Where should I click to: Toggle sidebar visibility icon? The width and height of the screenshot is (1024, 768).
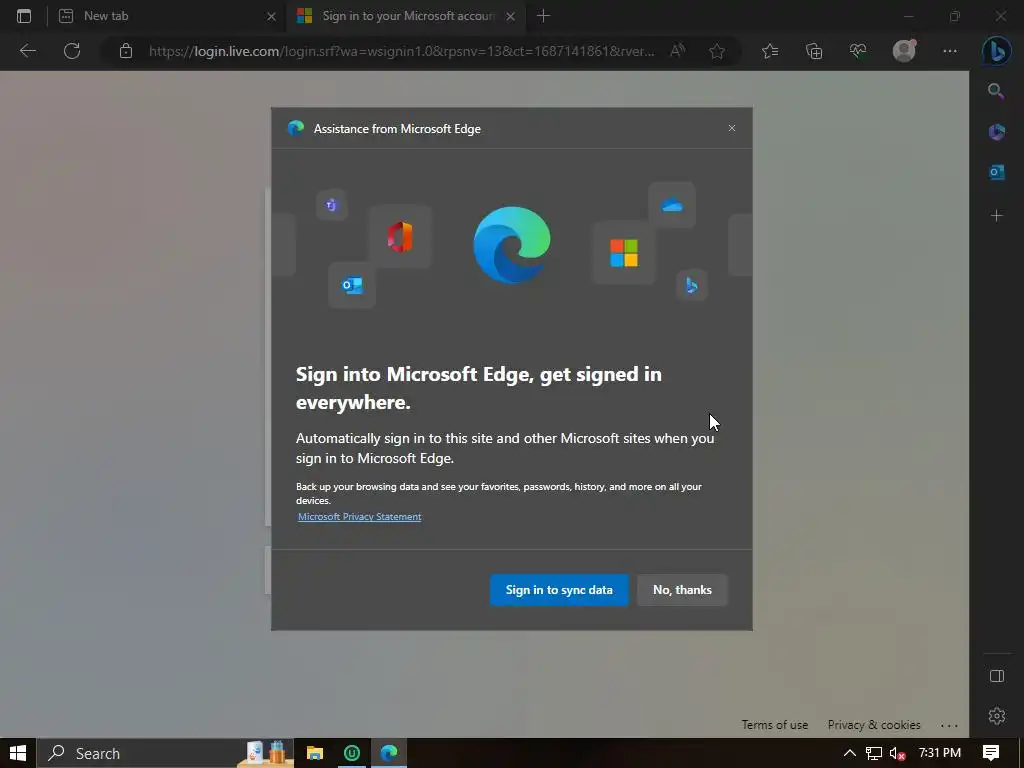tap(997, 676)
